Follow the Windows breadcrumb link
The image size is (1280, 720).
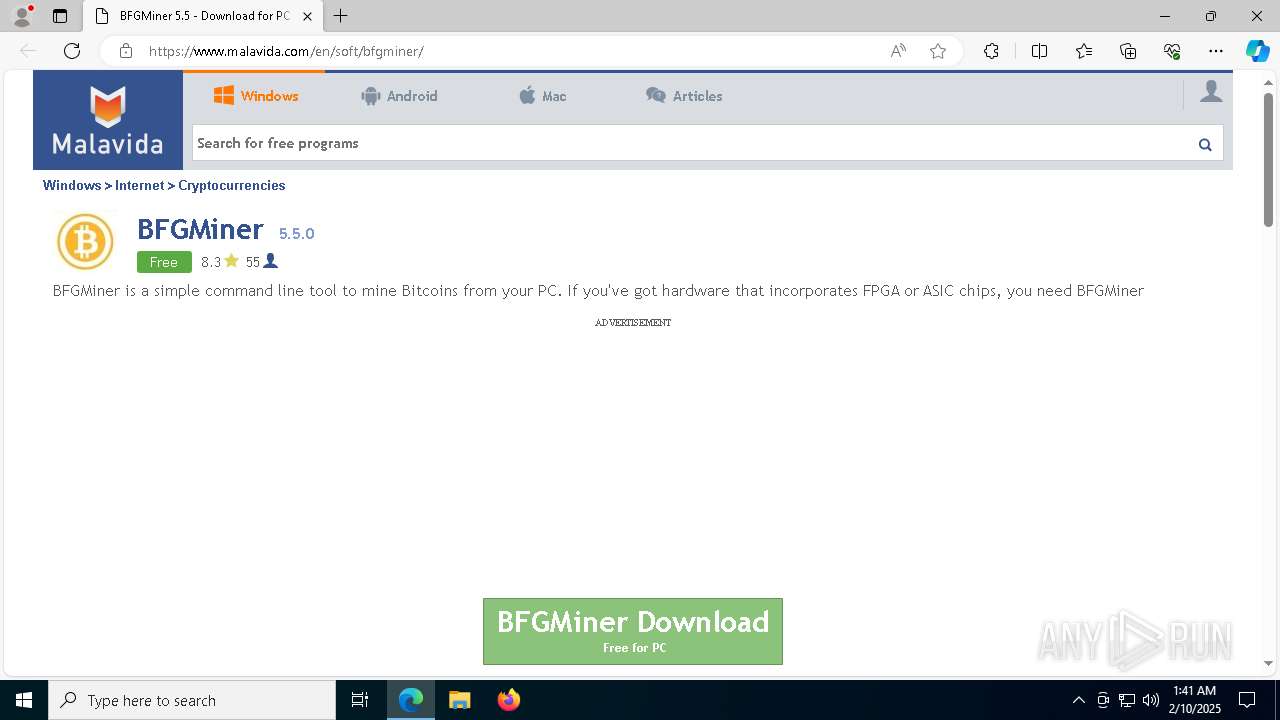[72, 185]
